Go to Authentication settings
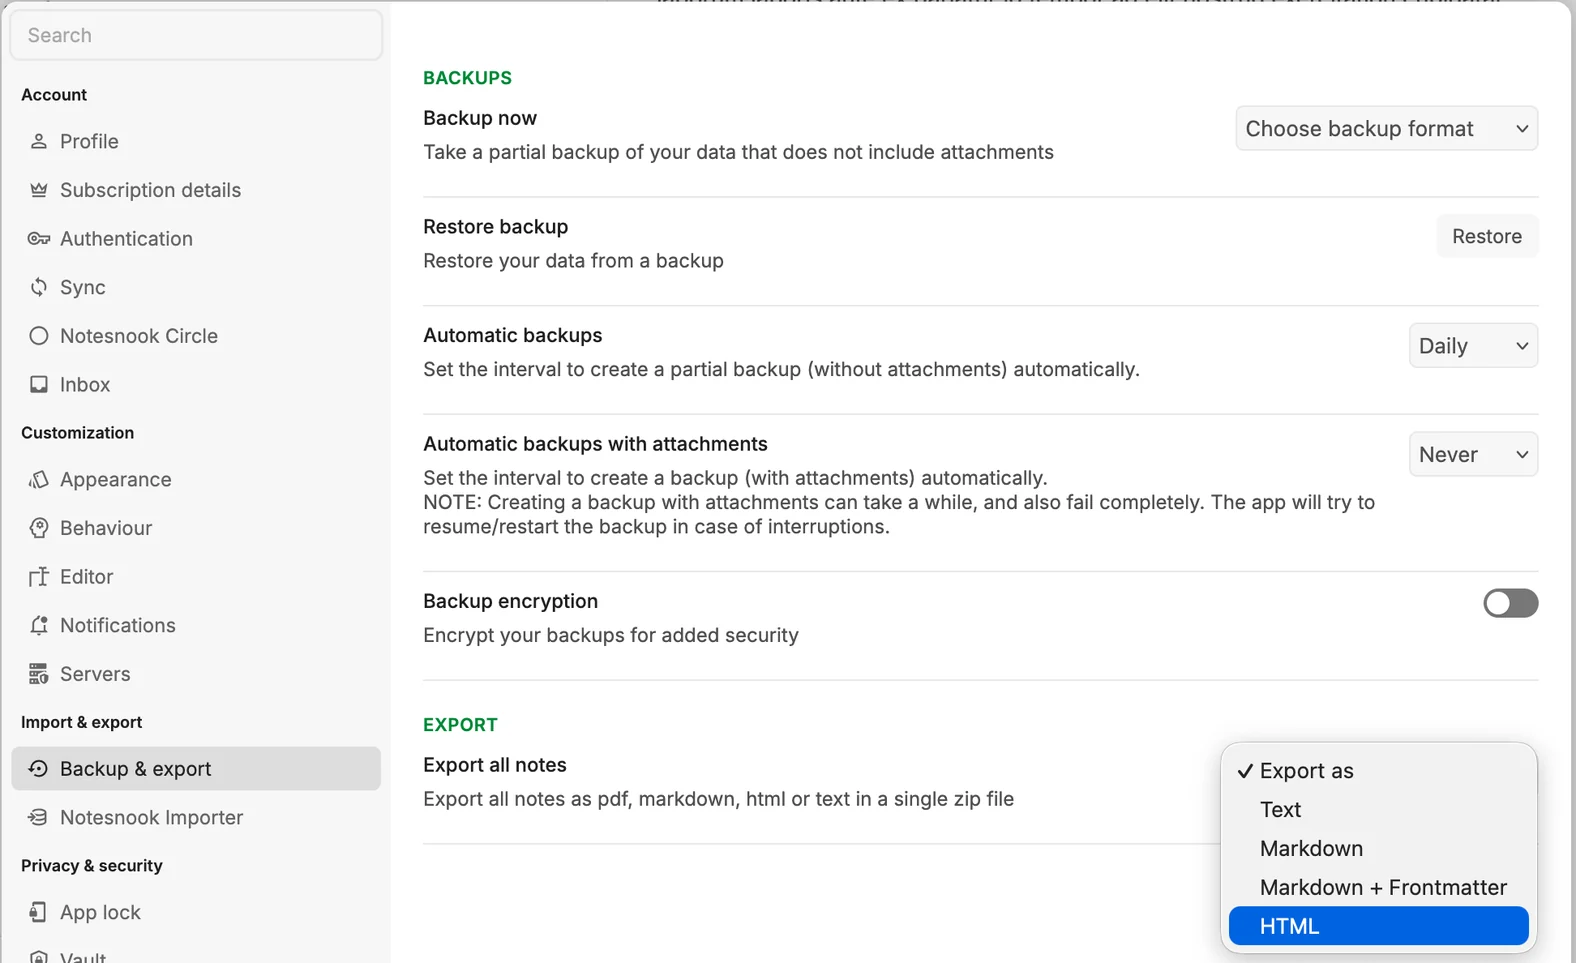 click(196, 239)
